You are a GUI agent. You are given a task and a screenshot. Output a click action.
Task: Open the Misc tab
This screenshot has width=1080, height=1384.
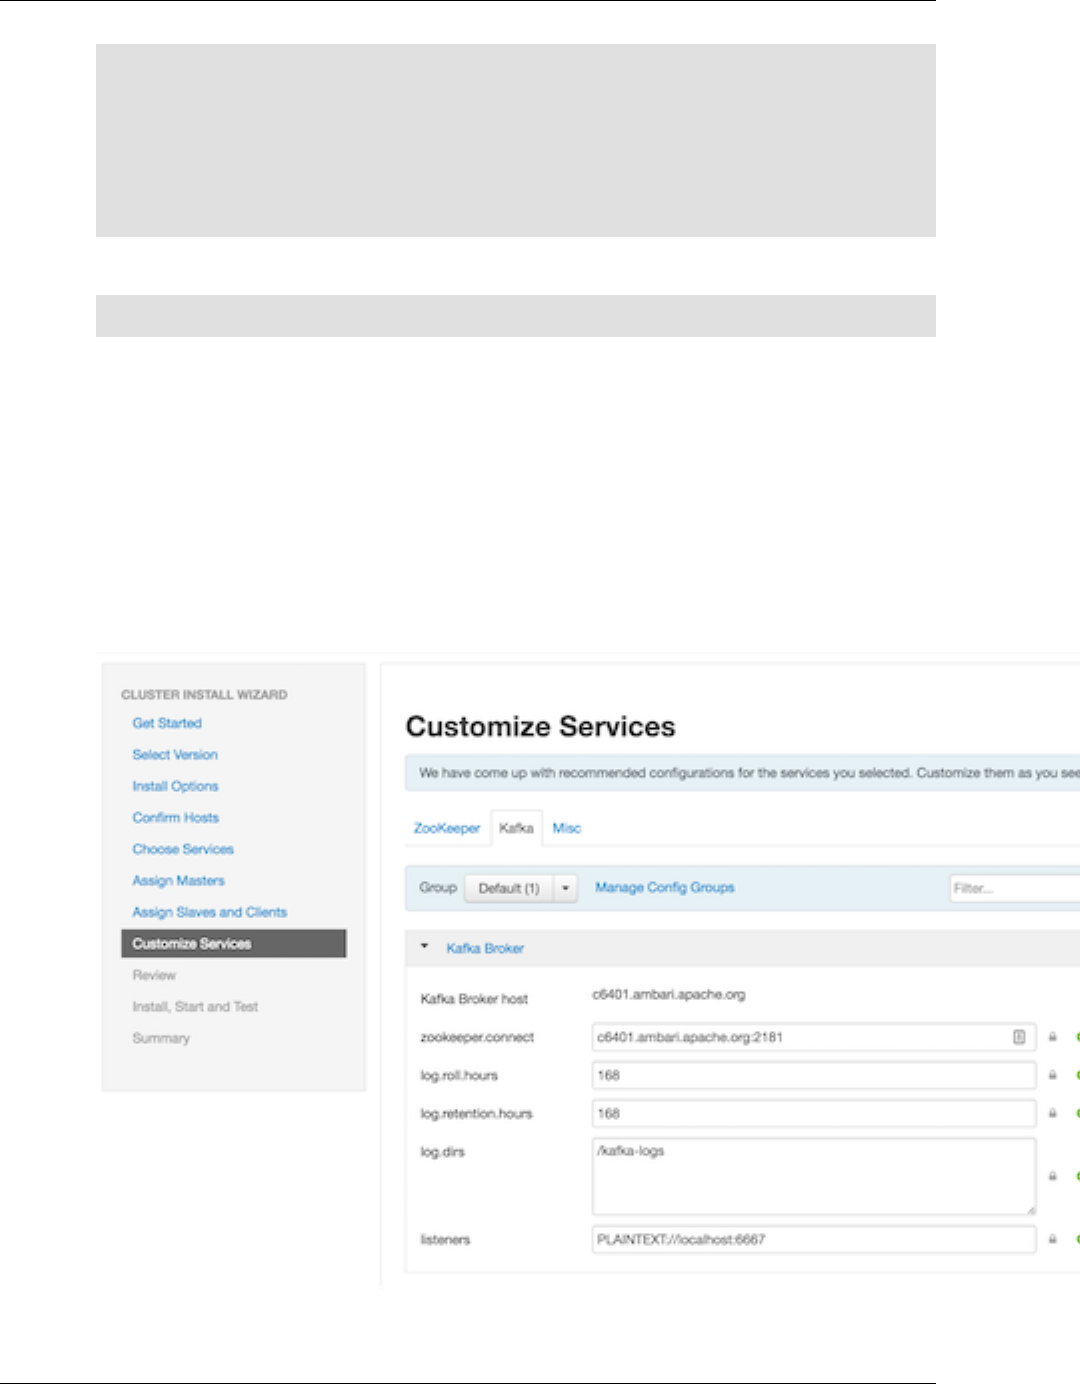[x=567, y=828]
